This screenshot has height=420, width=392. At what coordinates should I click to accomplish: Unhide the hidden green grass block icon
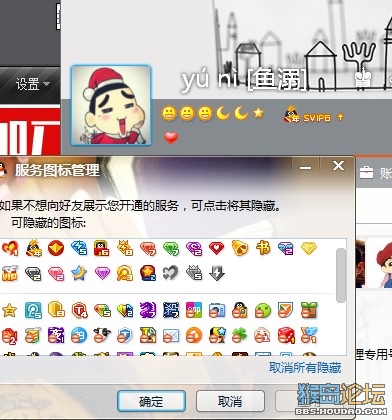[309, 310]
